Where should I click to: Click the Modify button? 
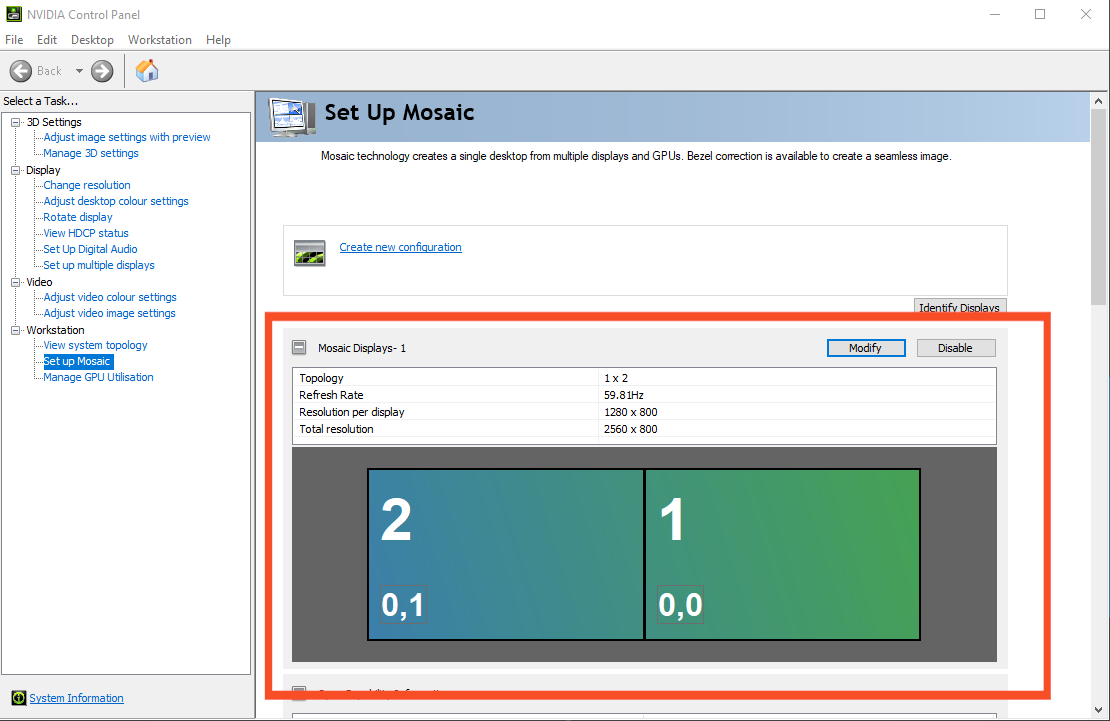tap(866, 348)
